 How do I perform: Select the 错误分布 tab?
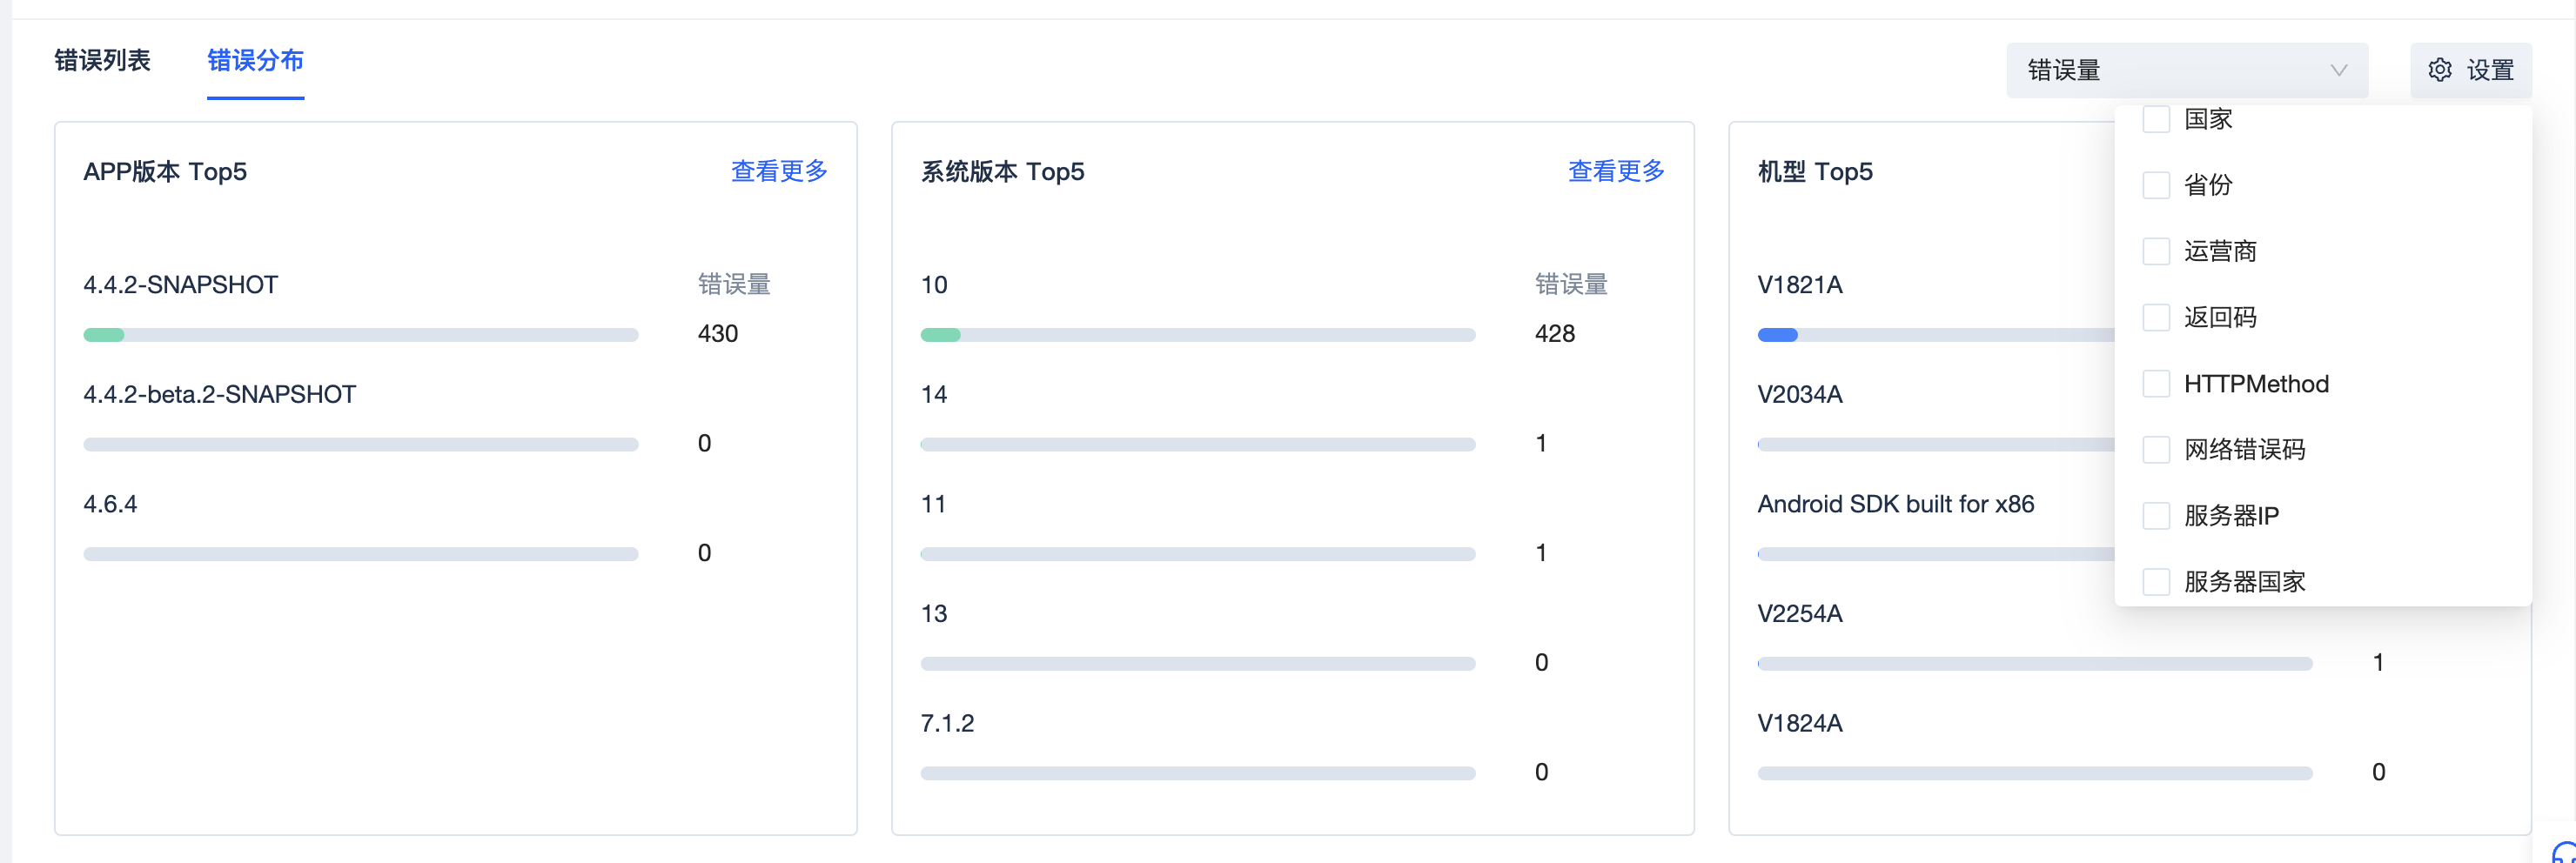point(255,61)
